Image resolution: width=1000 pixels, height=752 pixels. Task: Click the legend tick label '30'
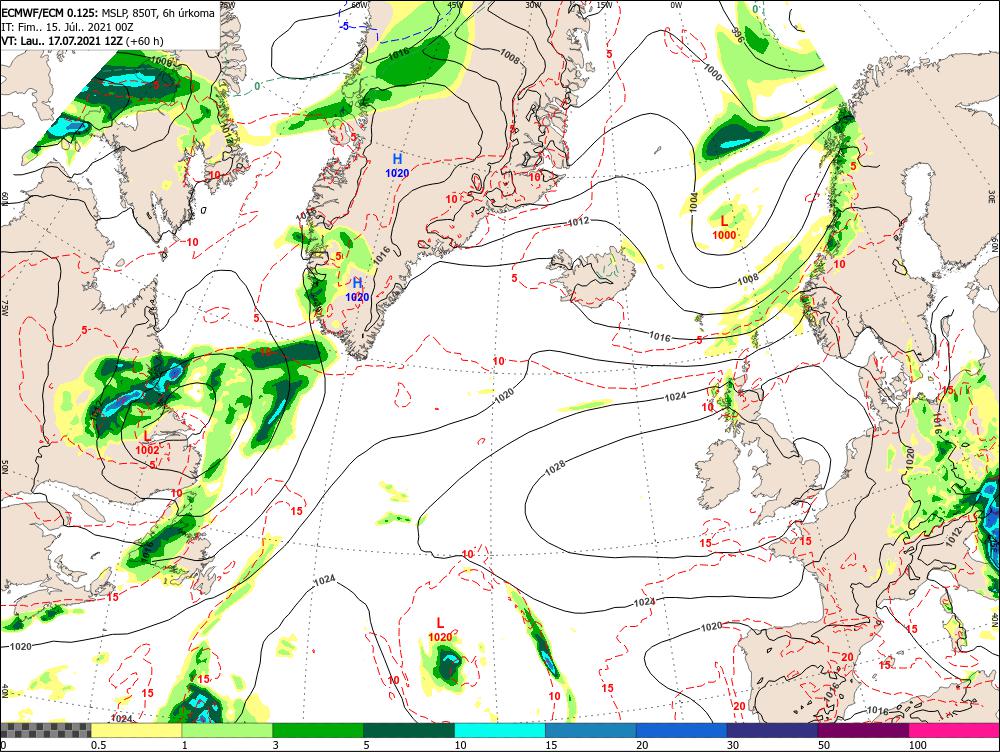tap(733, 745)
